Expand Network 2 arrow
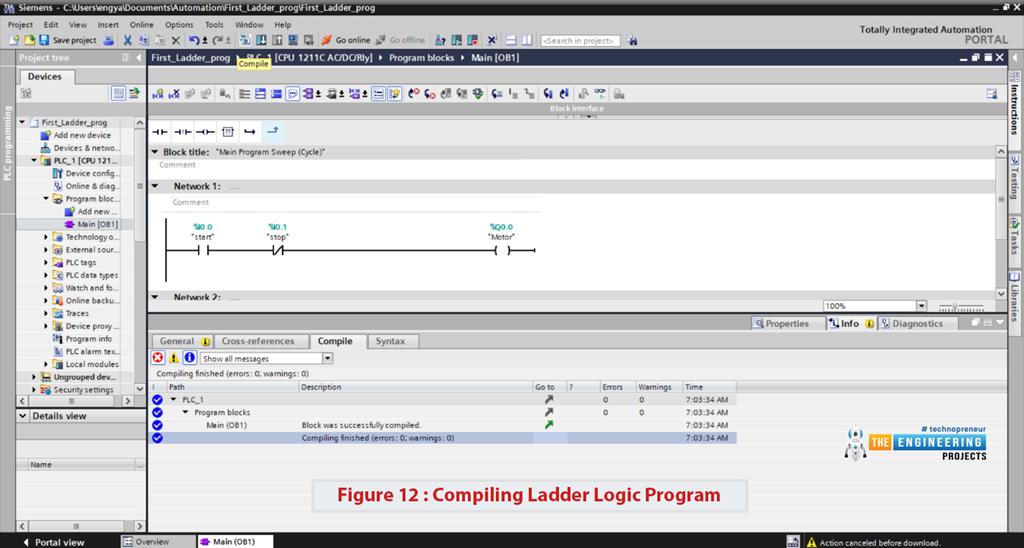The width and height of the screenshot is (1024, 548). [155, 297]
